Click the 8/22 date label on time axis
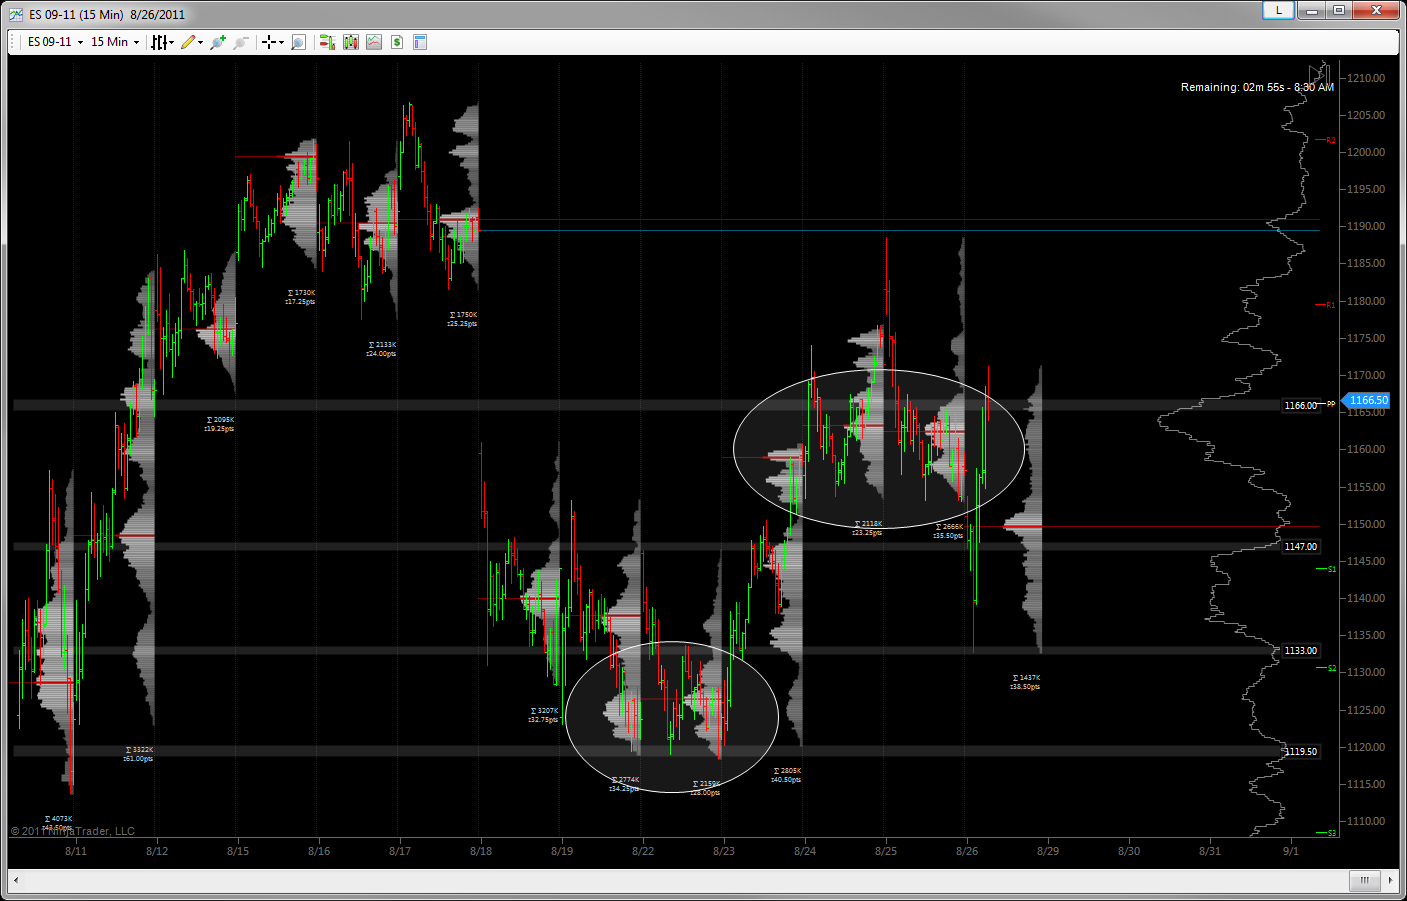 pyautogui.click(x=643, y=851)
